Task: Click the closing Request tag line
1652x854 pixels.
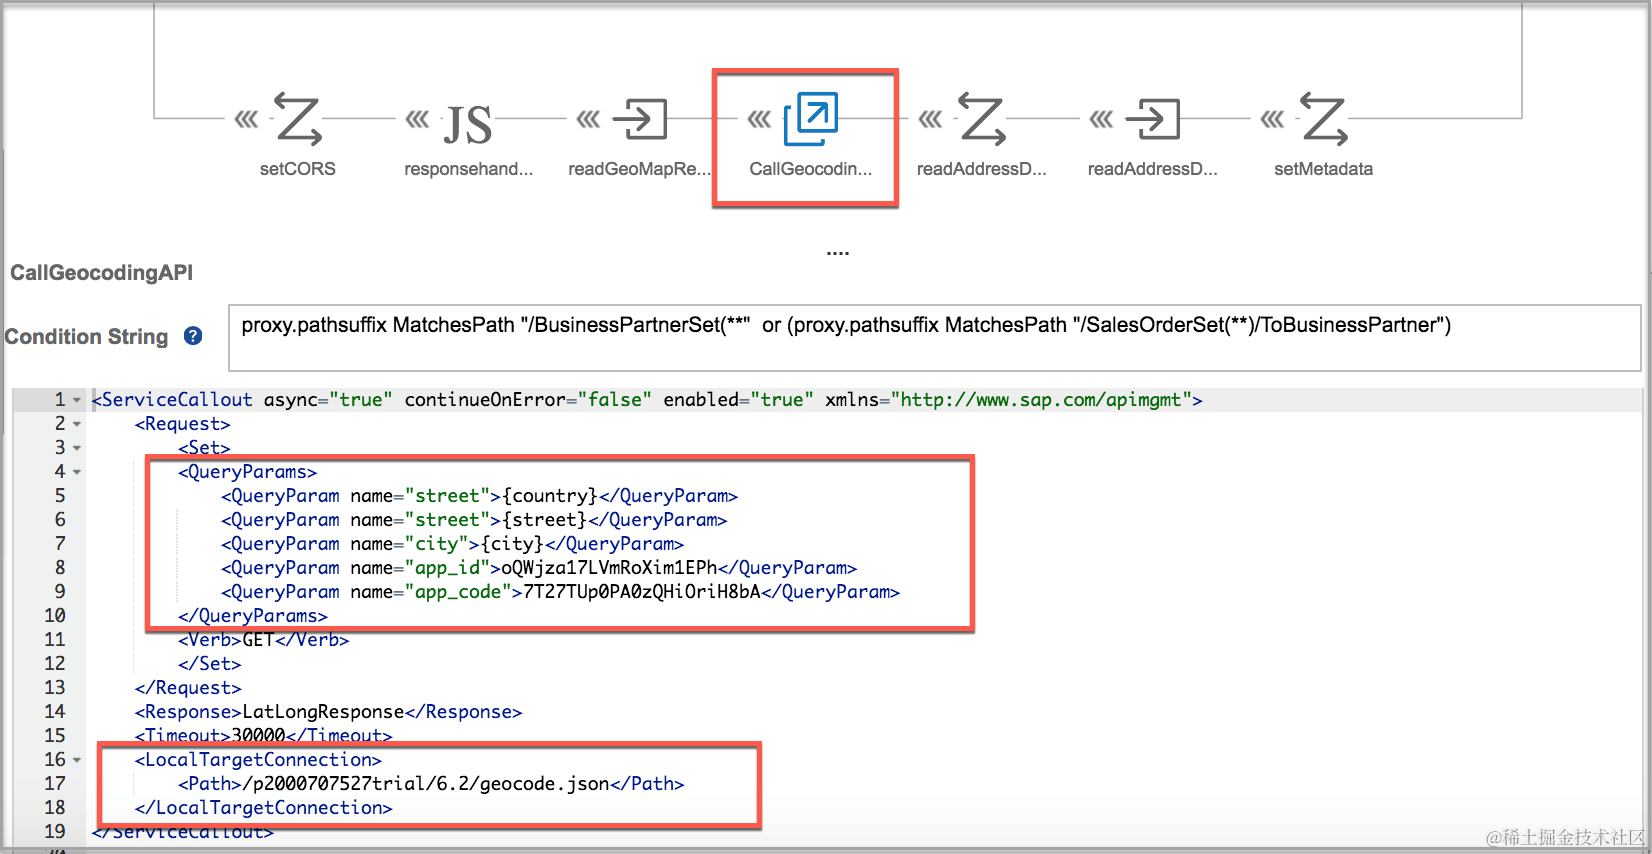Action: pos(188,688)
